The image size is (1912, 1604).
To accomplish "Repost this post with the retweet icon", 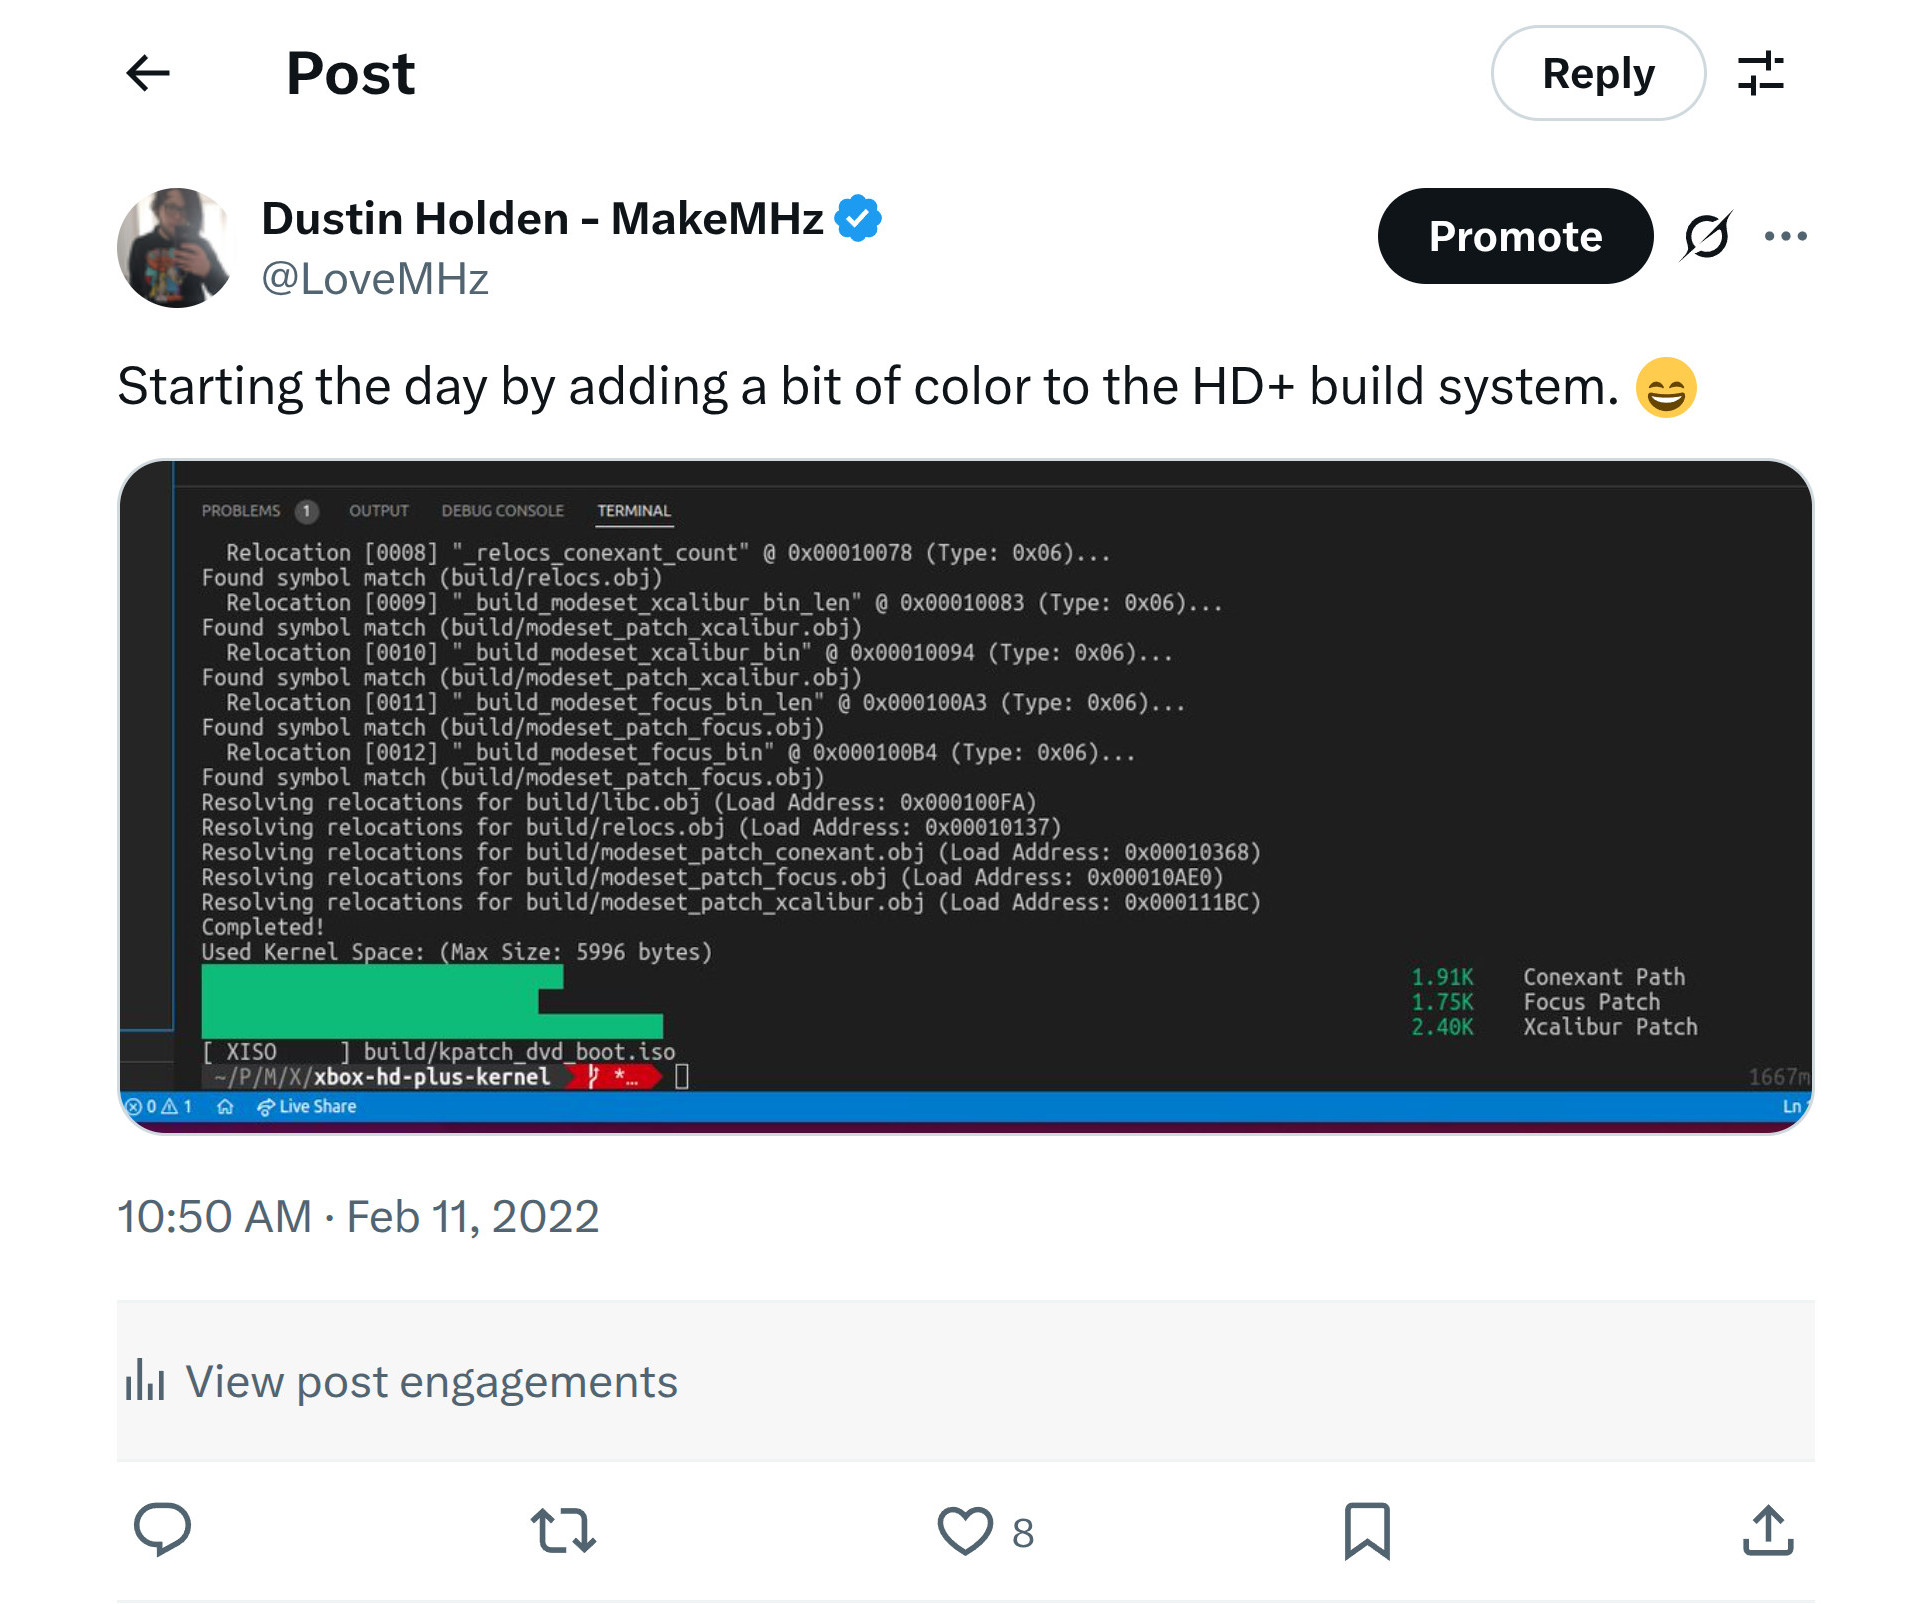I will click(x=563, y=1530).
